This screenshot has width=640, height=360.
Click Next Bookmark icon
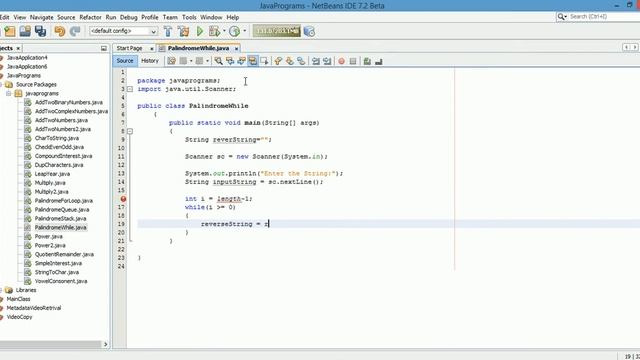289,61
